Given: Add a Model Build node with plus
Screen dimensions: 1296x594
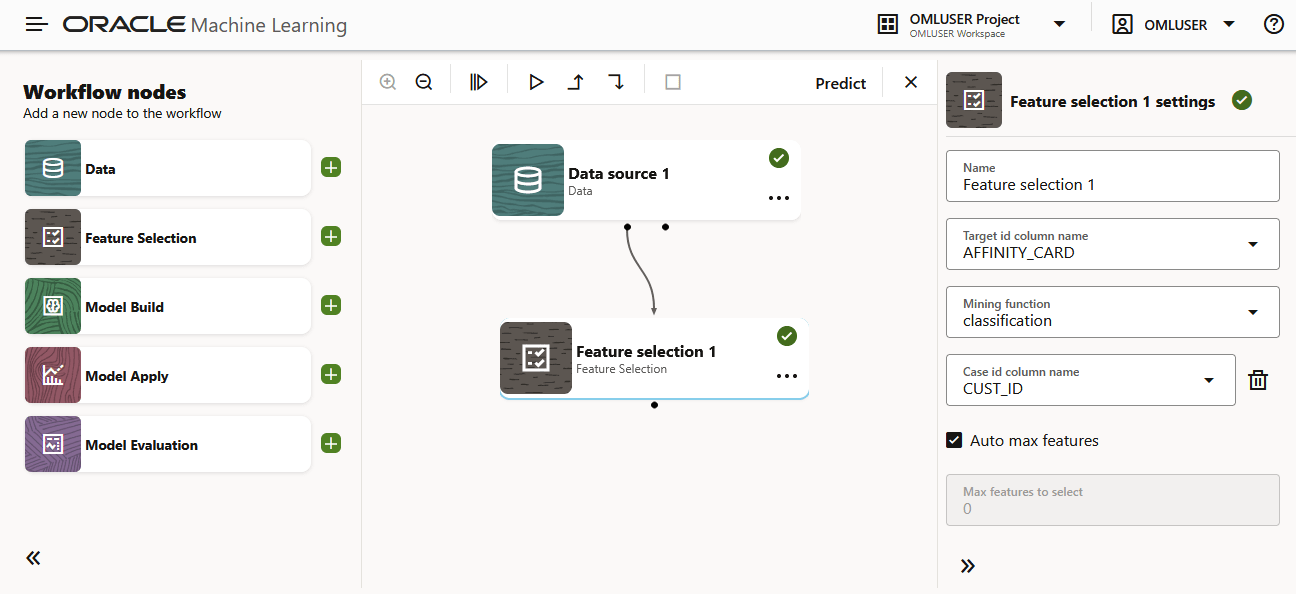Looking at the screenshot, I should [331, 305].
